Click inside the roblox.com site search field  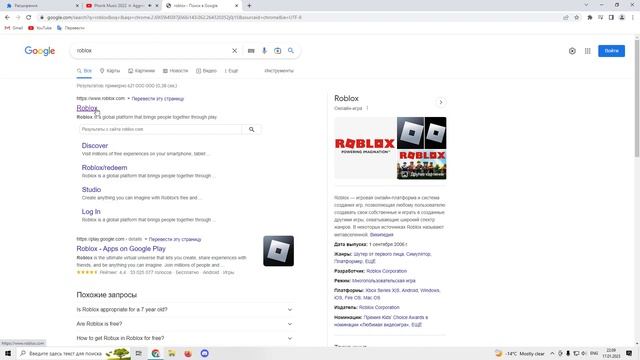(x=160, y=129)
